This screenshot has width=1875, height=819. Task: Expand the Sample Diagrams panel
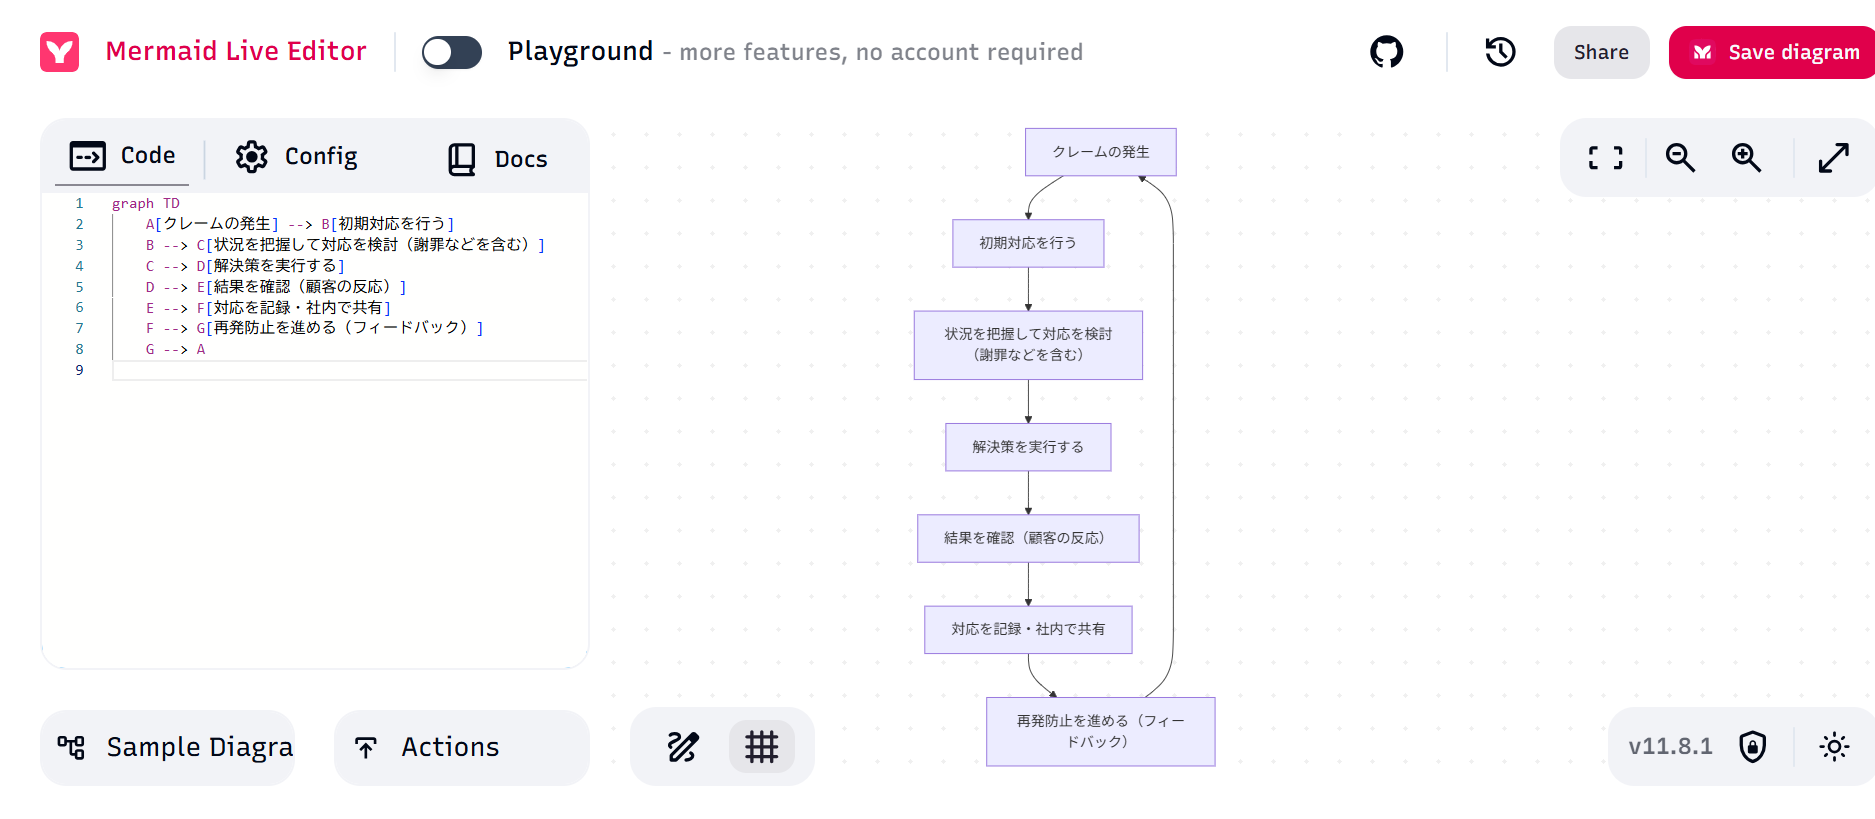(x=168, y=747)
